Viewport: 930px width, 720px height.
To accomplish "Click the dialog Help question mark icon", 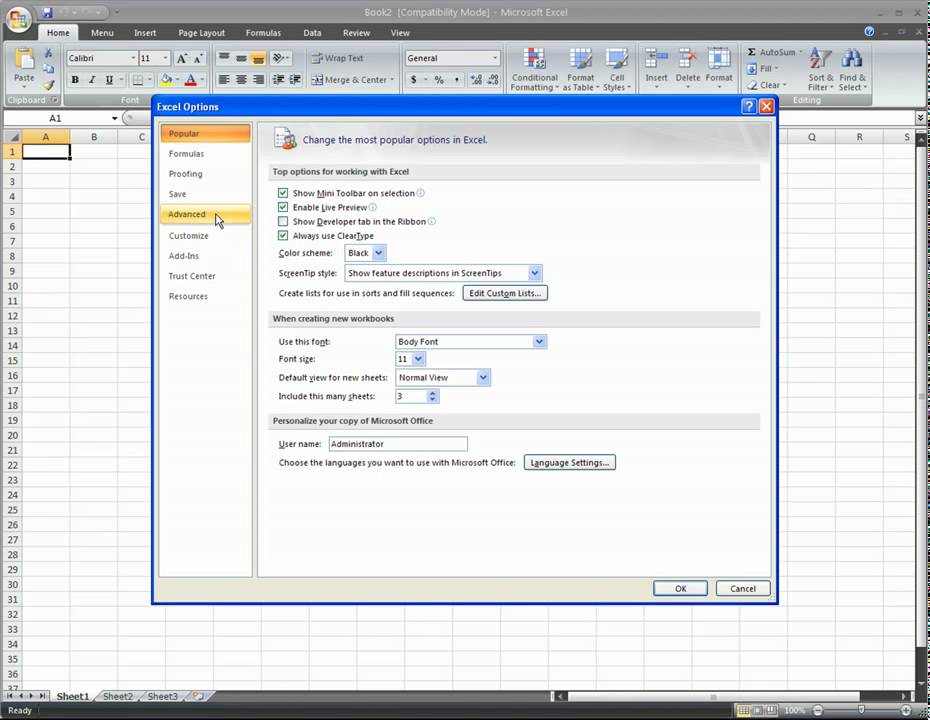I will (x=749, y=106).
